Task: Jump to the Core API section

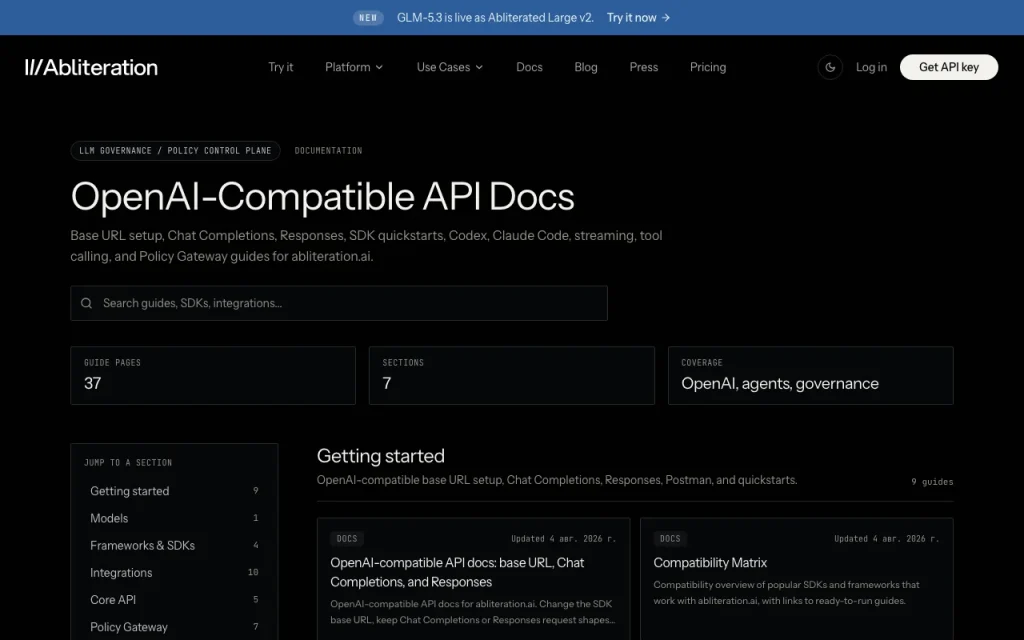Action: [x=174, y=600]
